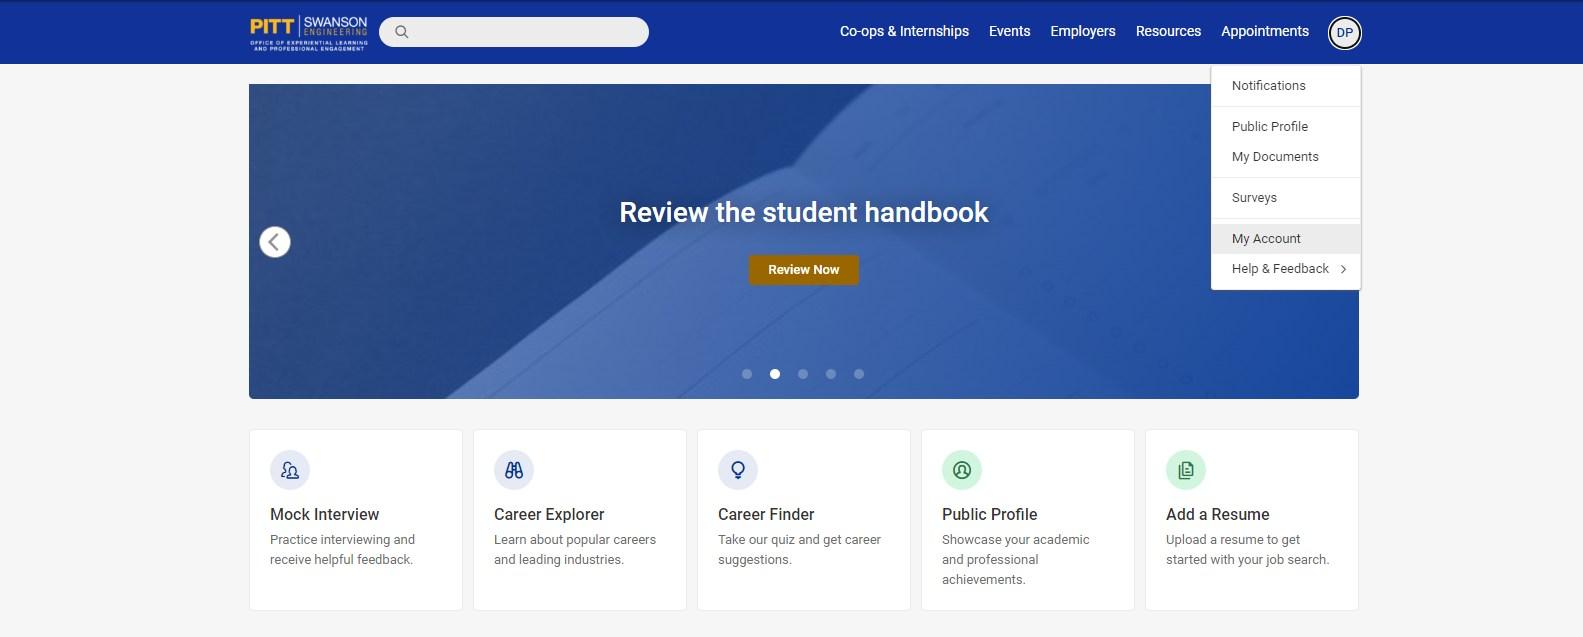Viewport: 1583px width, 637px height.
Task: Click the Career Finder lightbulb icon
Action: pyautogui.click(x=738, y=470)
